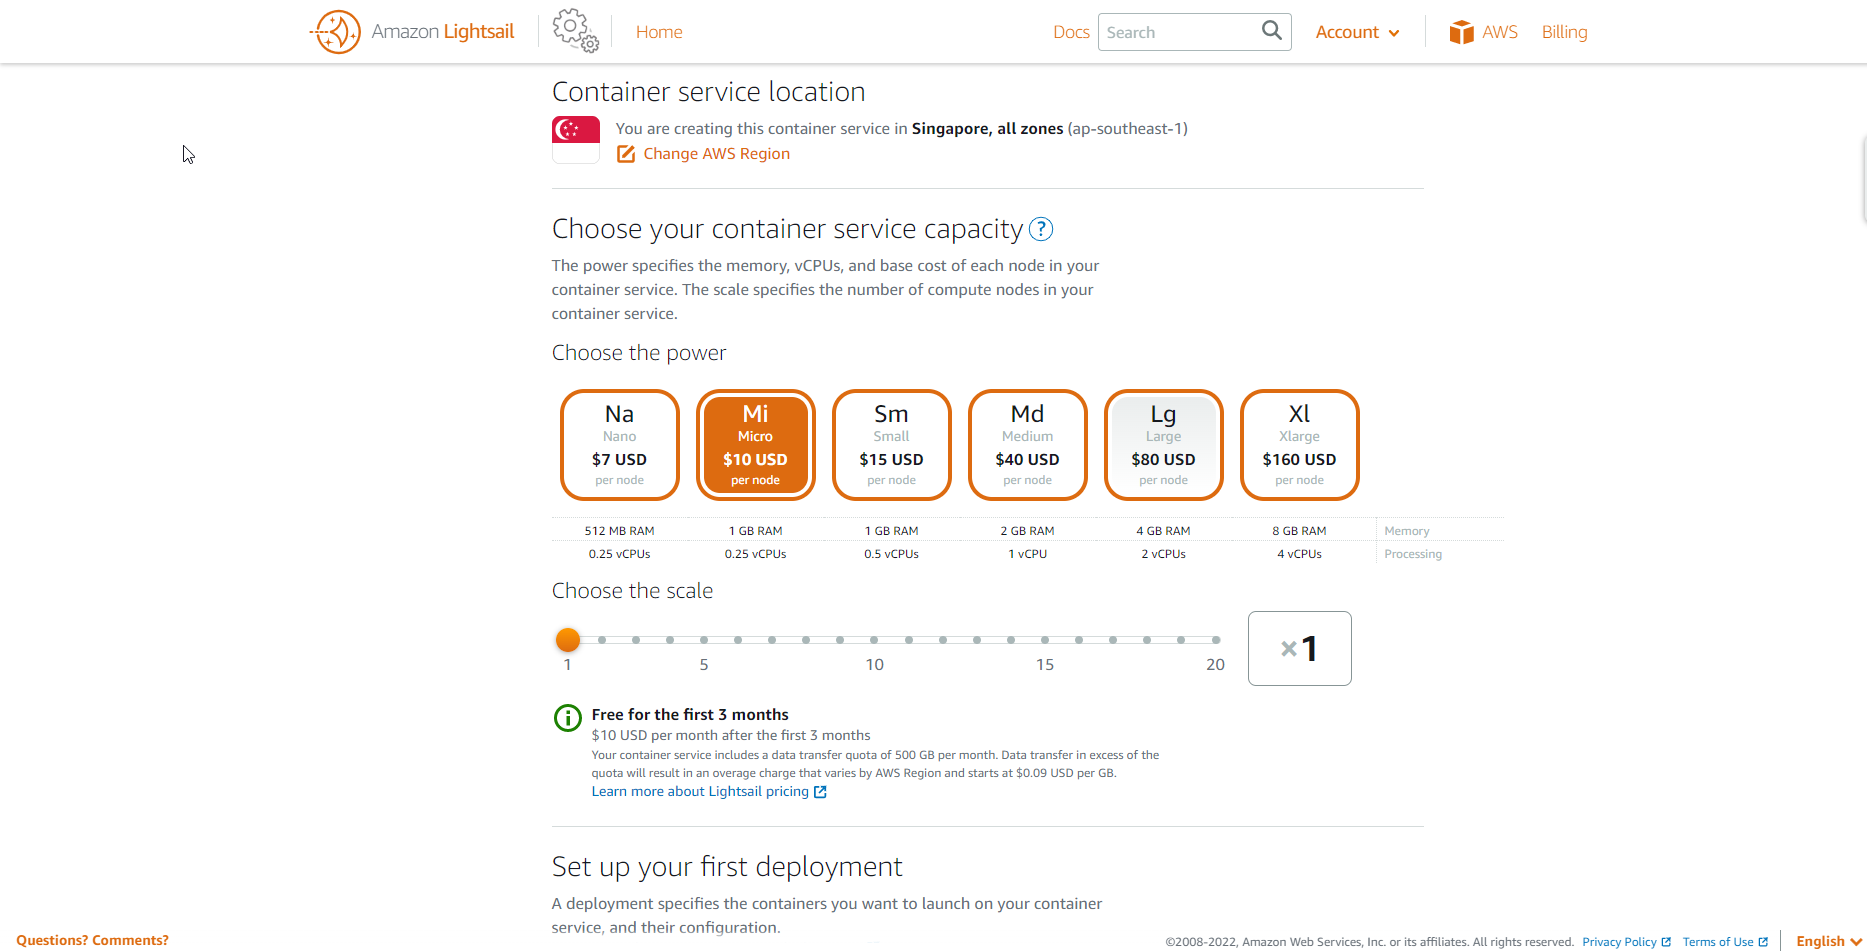Open the capacity help question mark icon
The width and height of the screenshot is (1867, 951).
tap(1041, 229)
